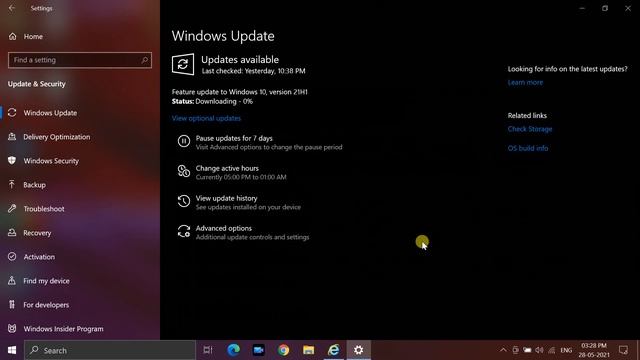This screenshot has width=640, height=360.
Task: Open the Action Center notifications icon
Action: [623, 350]
